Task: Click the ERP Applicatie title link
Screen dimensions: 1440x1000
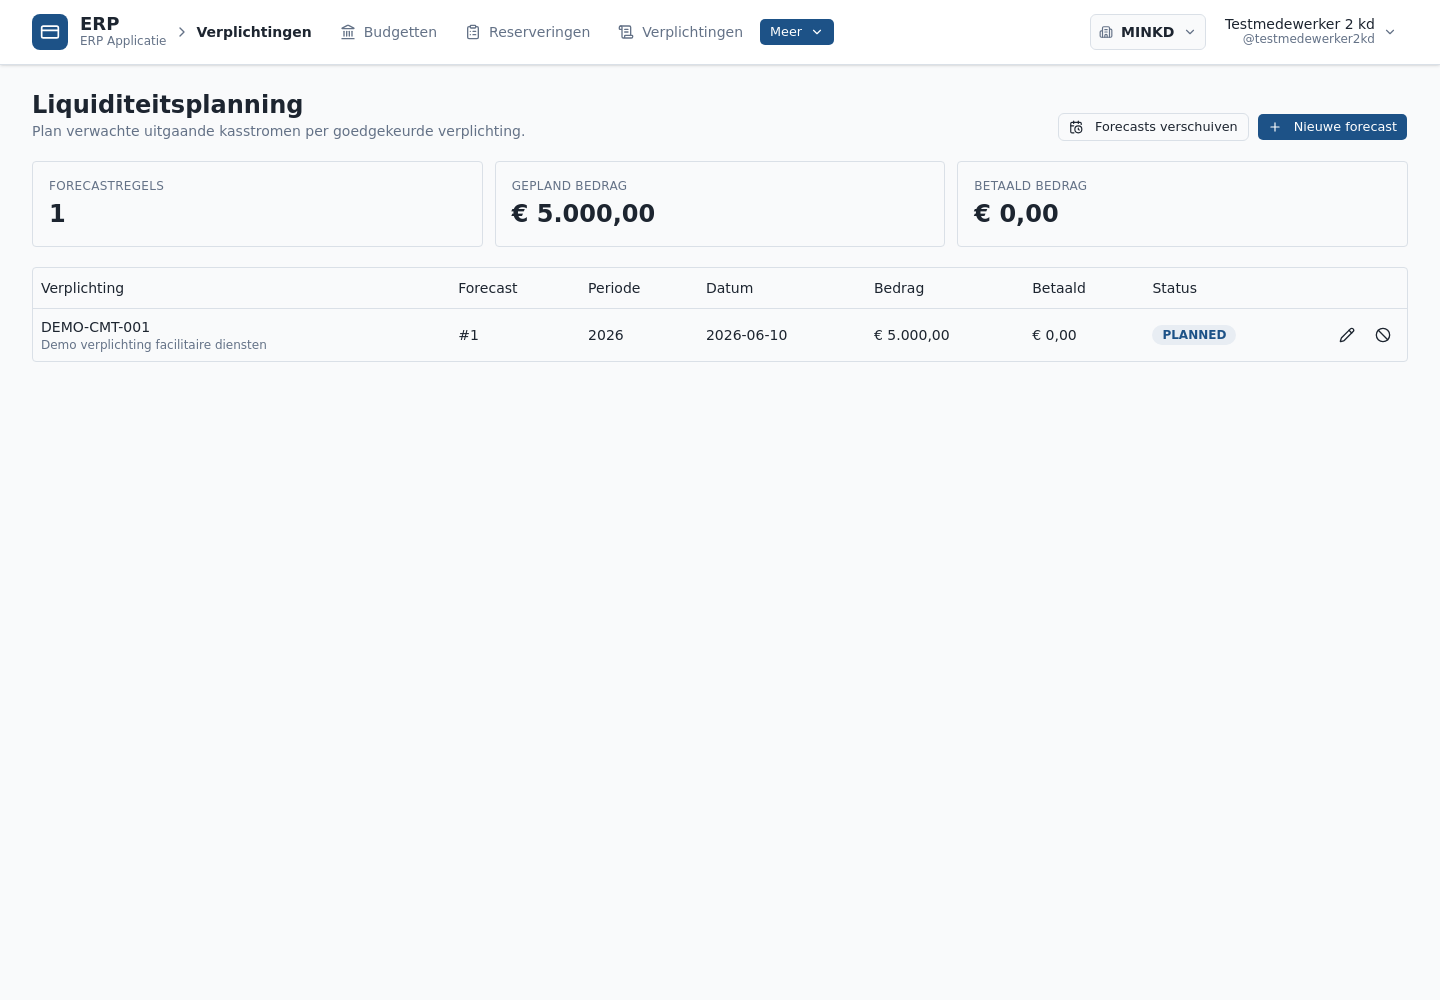Action: (x=123, y=32)
